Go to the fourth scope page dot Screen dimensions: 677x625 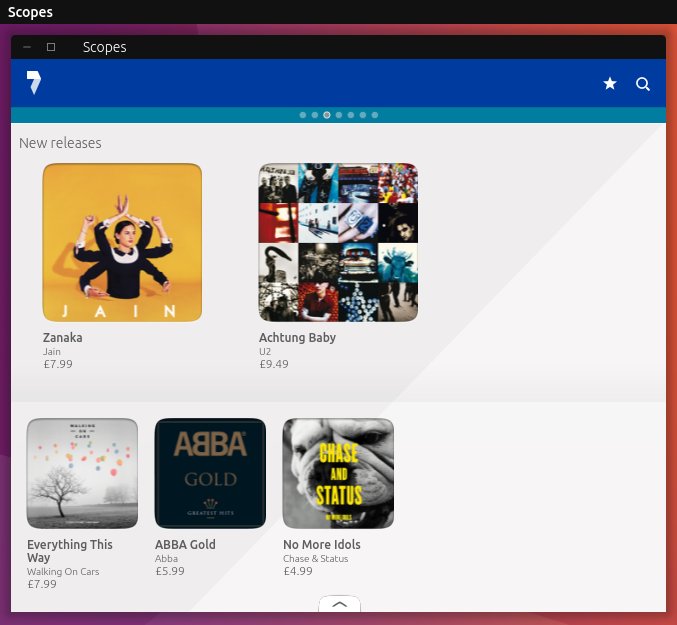pos(339,115)
